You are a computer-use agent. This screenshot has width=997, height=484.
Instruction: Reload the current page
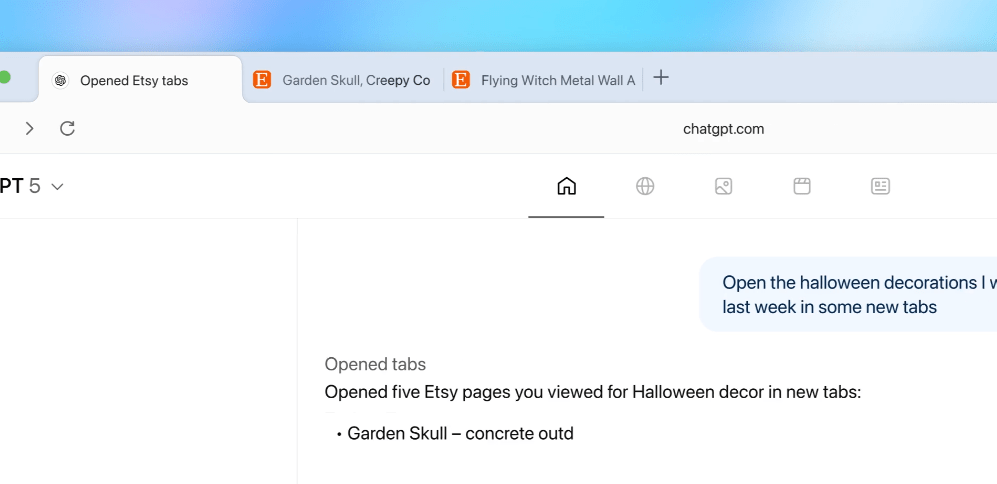[x=68, y=128]
